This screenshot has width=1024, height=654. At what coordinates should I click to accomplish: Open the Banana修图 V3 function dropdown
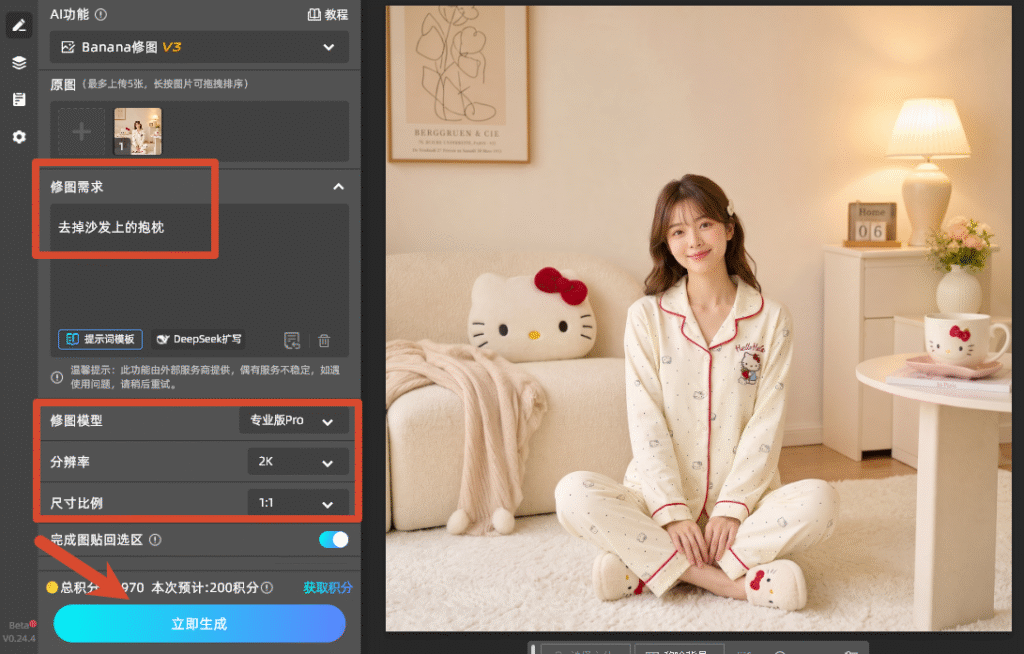point(199,47)
